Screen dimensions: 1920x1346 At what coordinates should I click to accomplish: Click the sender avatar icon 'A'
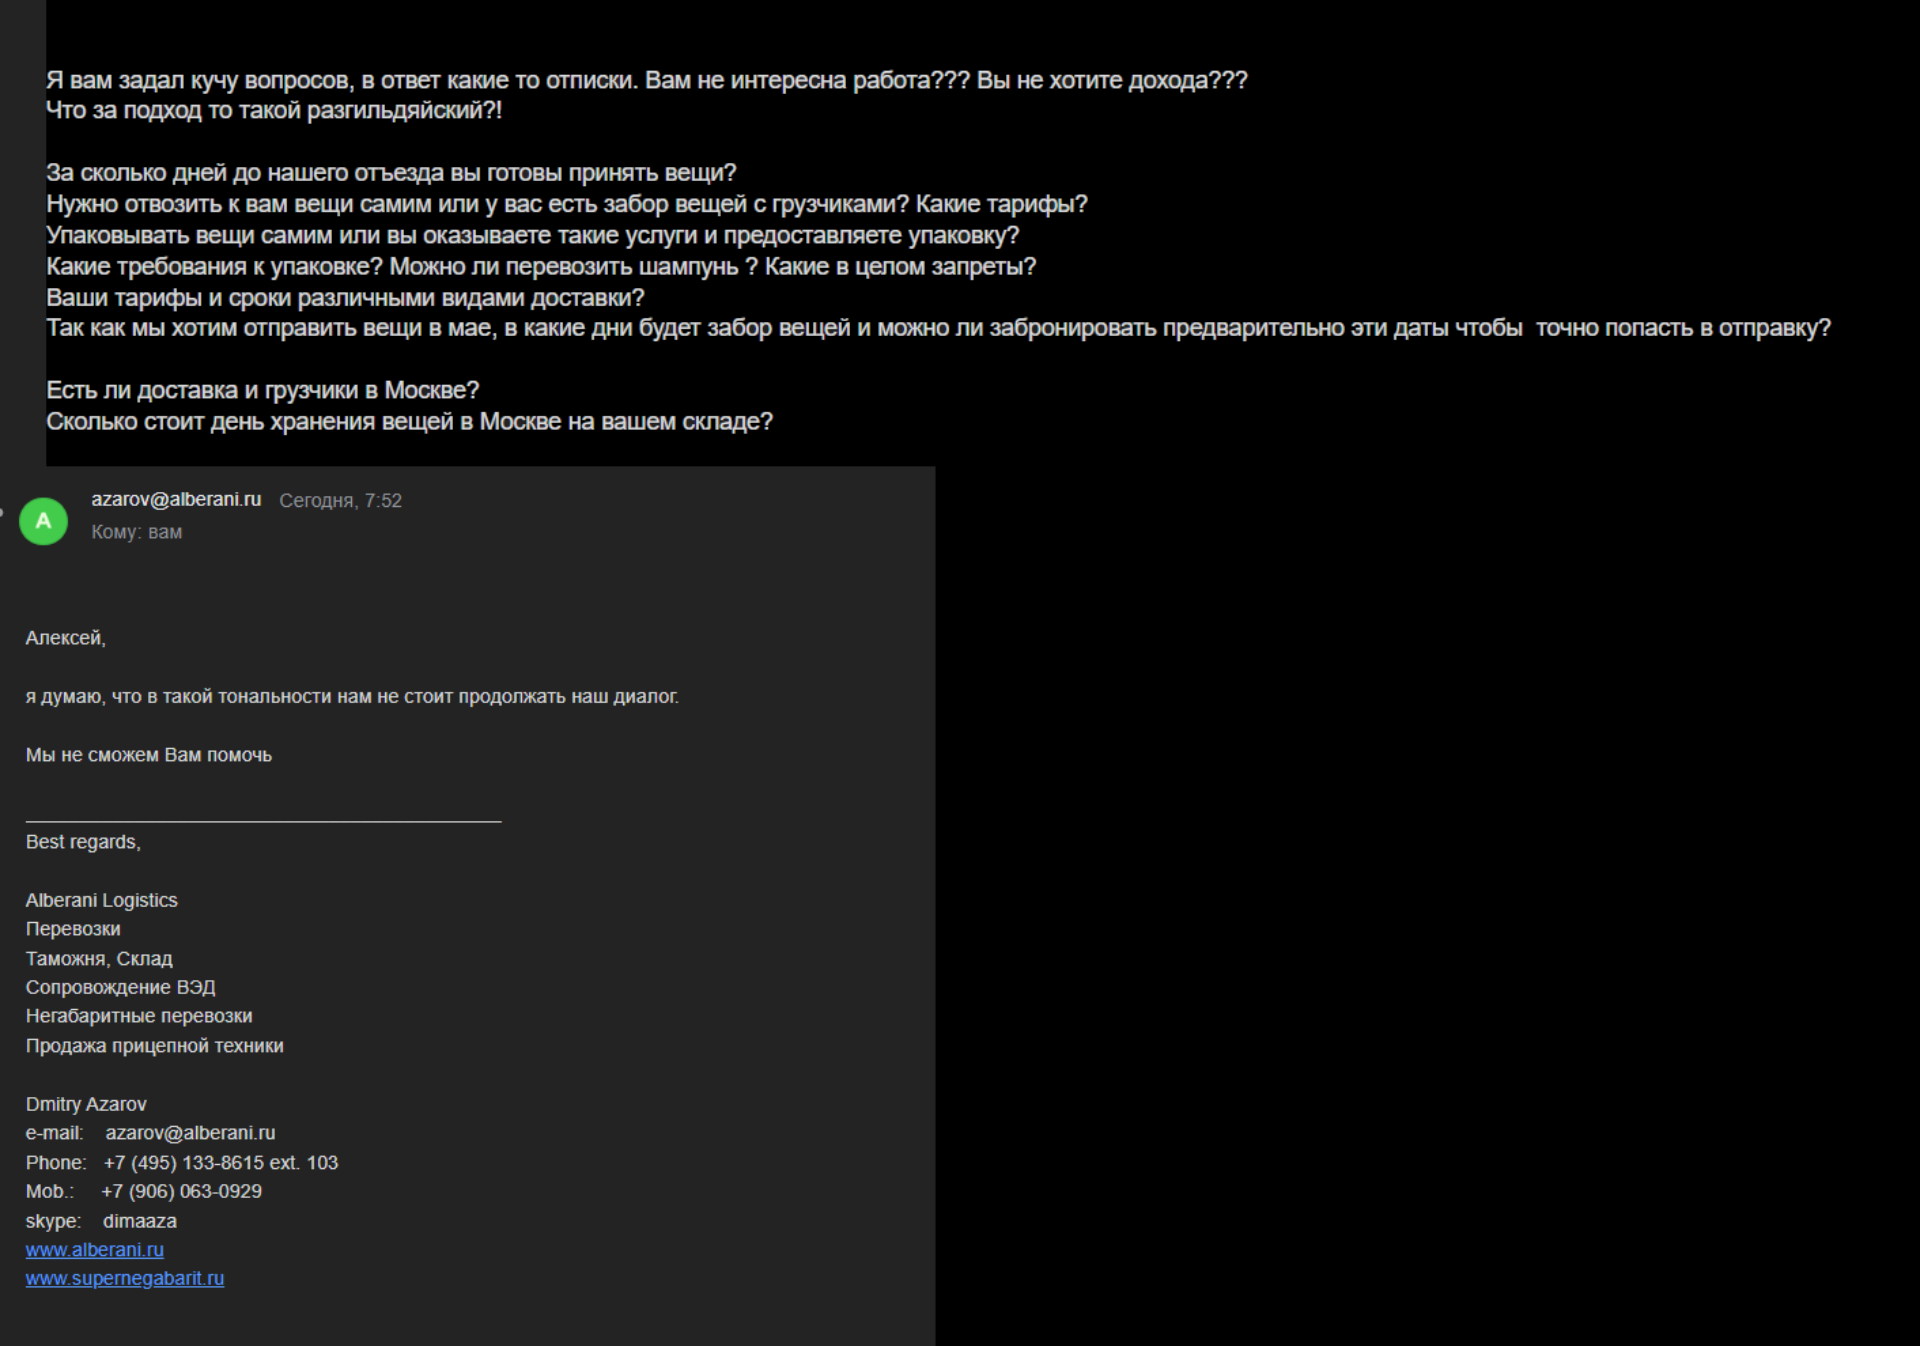click(42, 519)
